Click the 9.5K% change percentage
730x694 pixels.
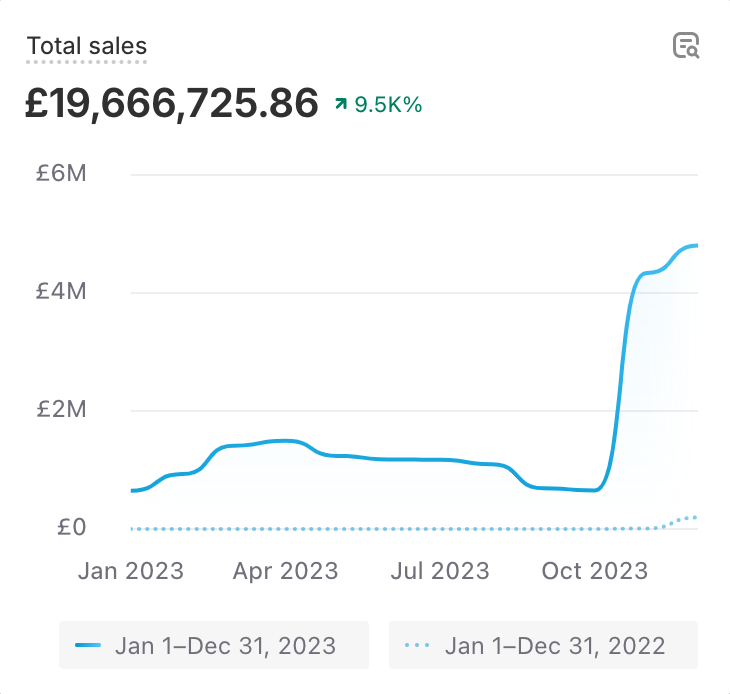point(388,104)
